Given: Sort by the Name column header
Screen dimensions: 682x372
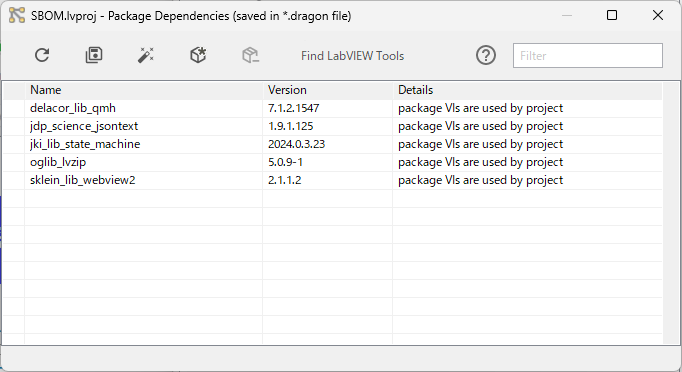Looking at the screenshot, I should coord(144,90).
